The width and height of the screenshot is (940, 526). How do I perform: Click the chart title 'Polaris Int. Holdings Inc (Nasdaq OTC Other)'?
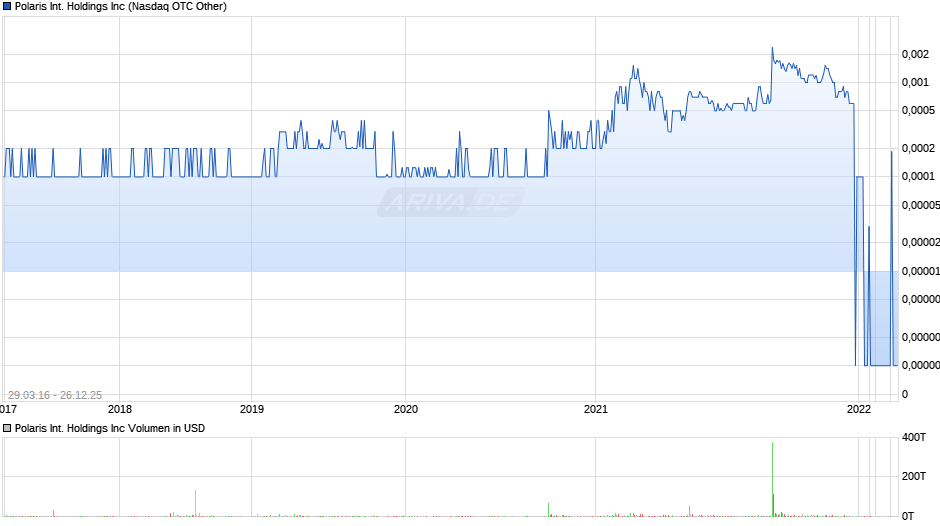click(120, 7)
